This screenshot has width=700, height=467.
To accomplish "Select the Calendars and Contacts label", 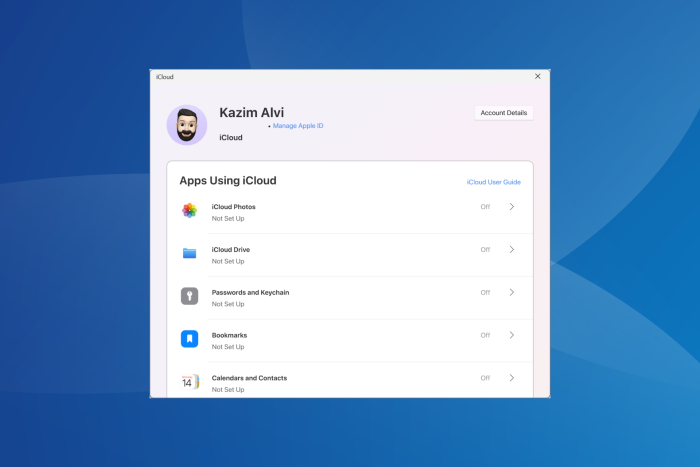I will click(250, 378).
